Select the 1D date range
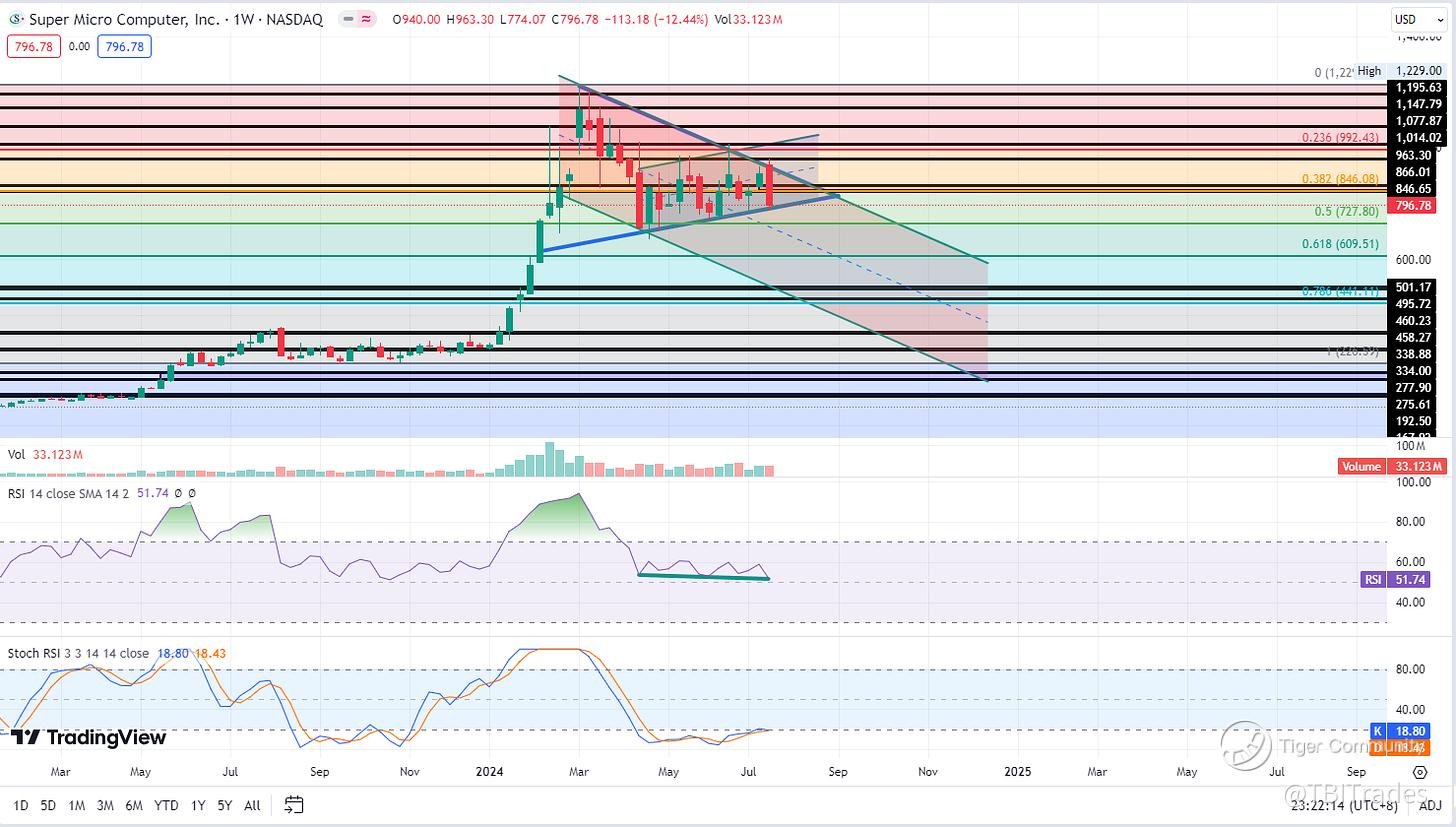The width and height of the screenshot is (1456, 827). coord(20,804)
